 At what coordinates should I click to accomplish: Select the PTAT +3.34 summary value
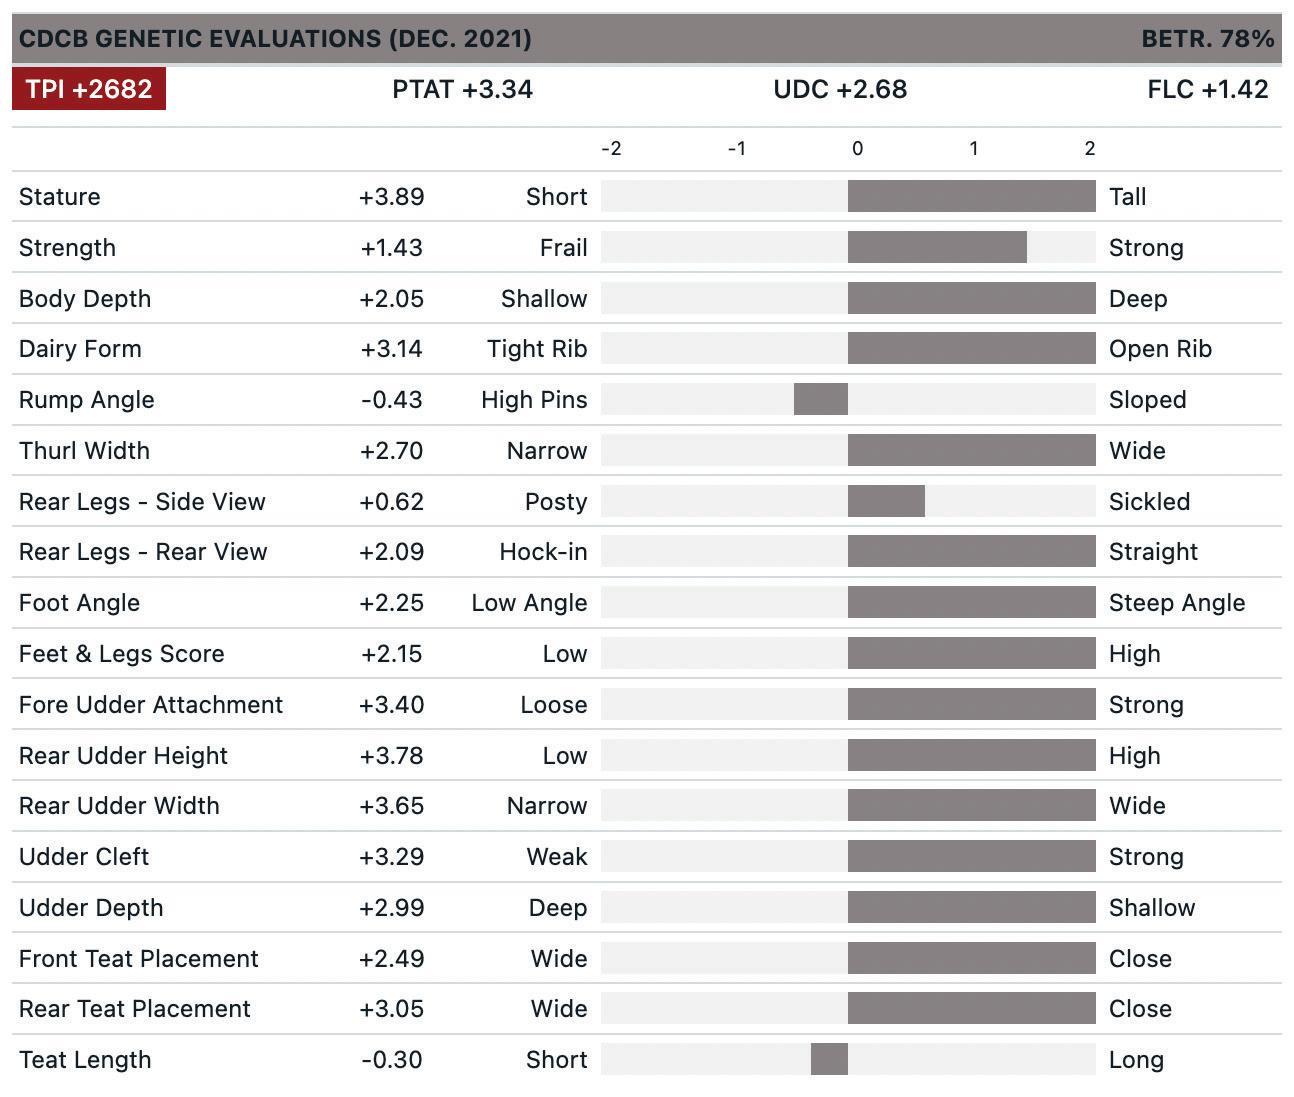click(462, 89)
